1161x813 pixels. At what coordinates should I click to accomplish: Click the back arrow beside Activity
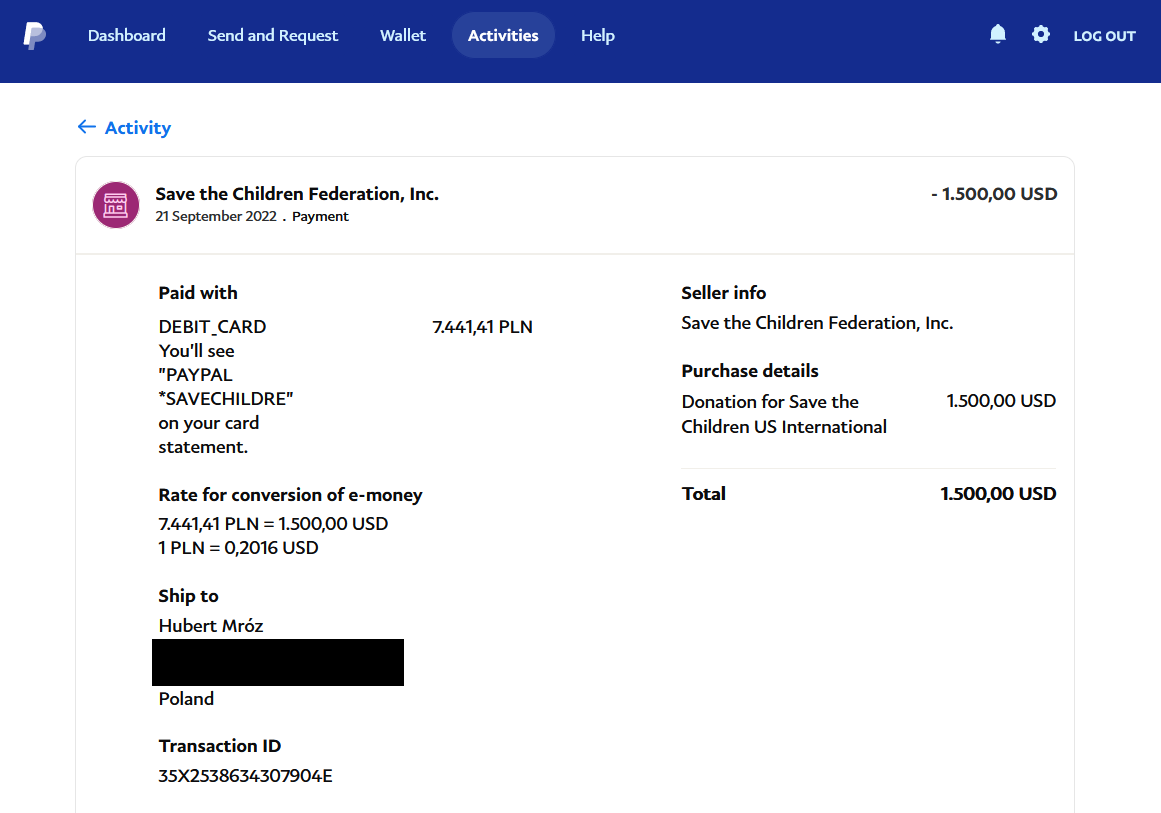[x=87, y=127]
